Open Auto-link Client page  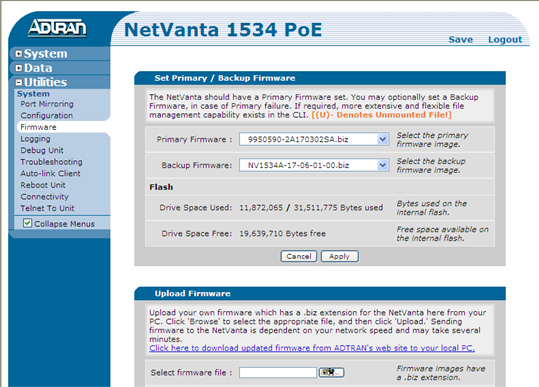pos(50,173)
